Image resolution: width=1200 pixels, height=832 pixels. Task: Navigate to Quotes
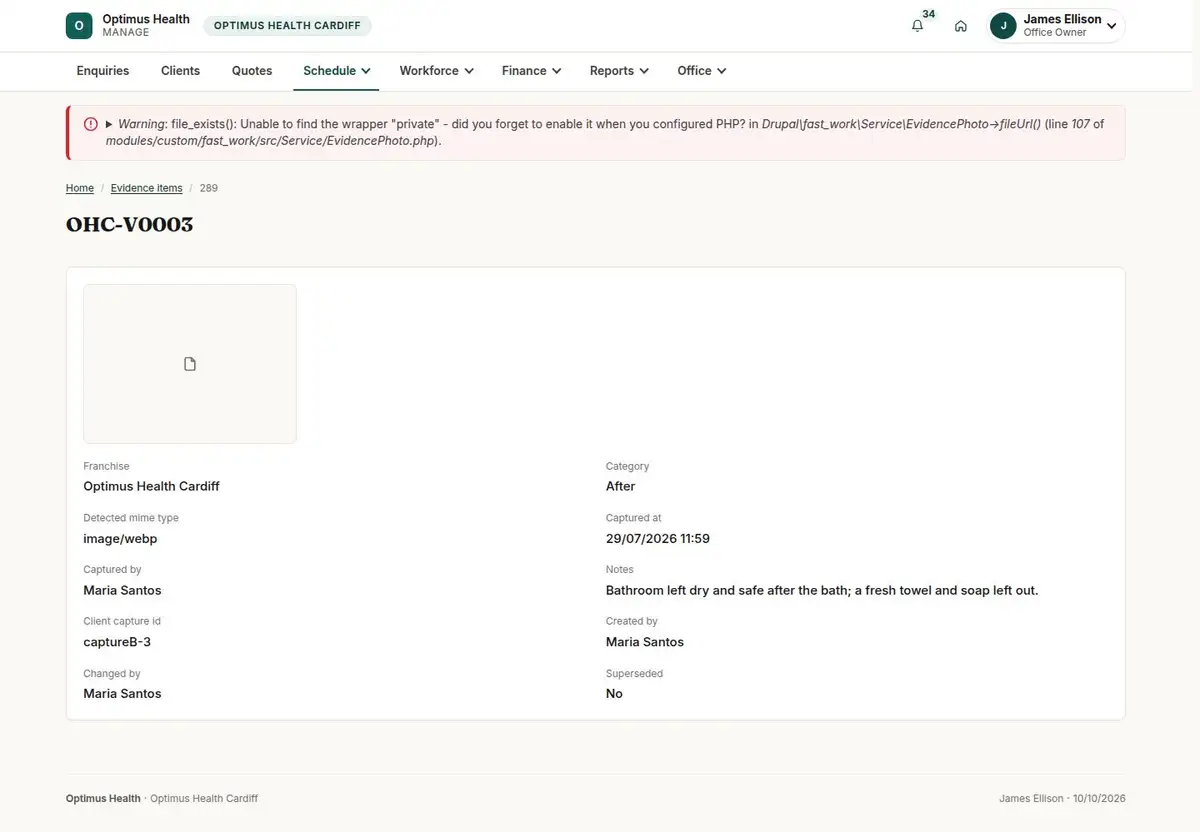(252, 71)
